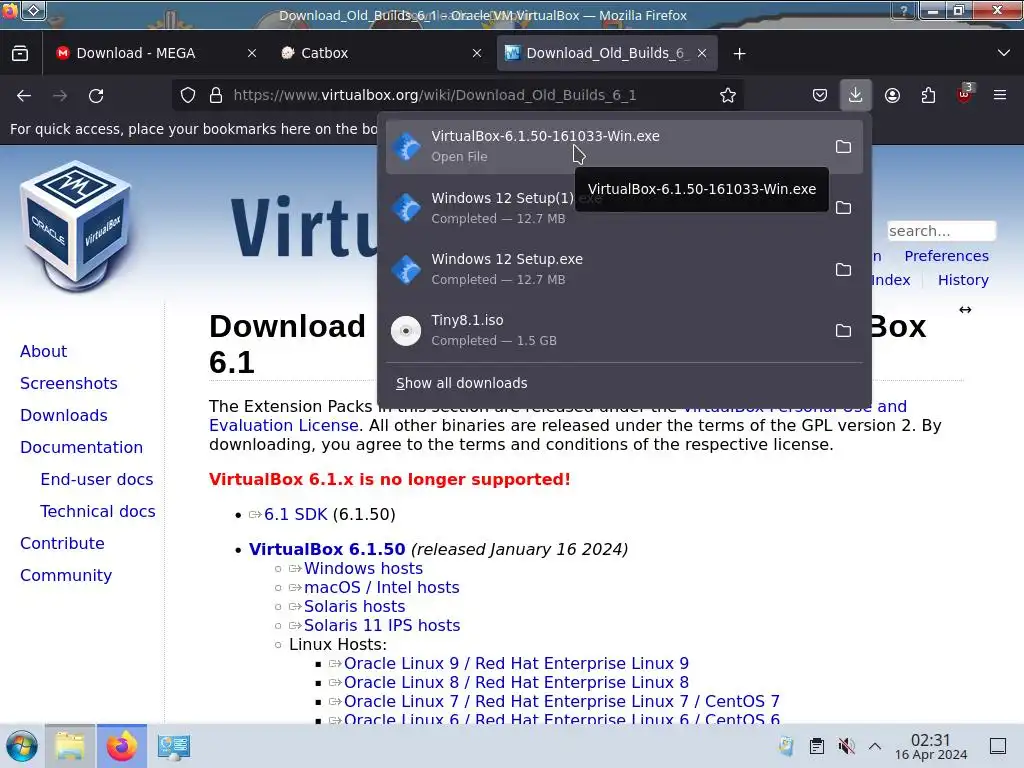1024x768 pixels.
Task: Open Screenshots sidebar link
Action: point(69,383)
